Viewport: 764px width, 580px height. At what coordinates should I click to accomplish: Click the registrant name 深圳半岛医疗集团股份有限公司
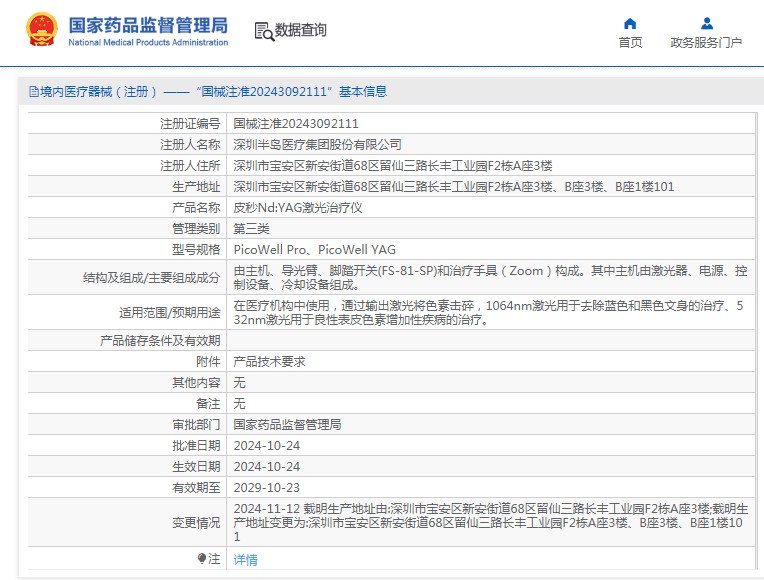[317, 145]
